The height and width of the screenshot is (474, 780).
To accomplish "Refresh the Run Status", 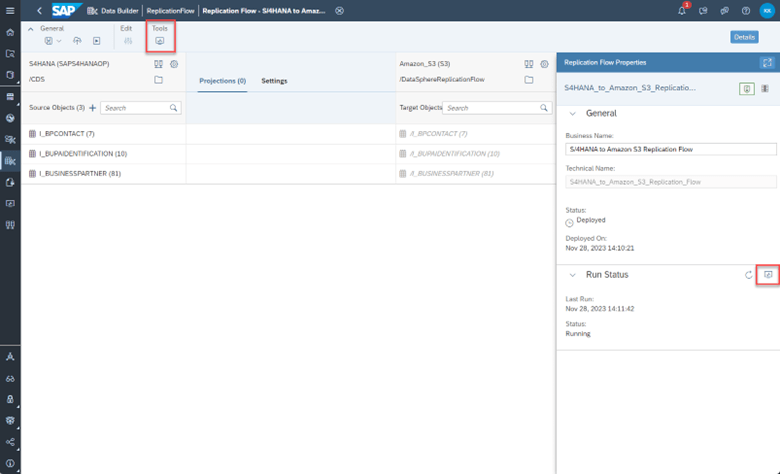I will coord(748,275).
